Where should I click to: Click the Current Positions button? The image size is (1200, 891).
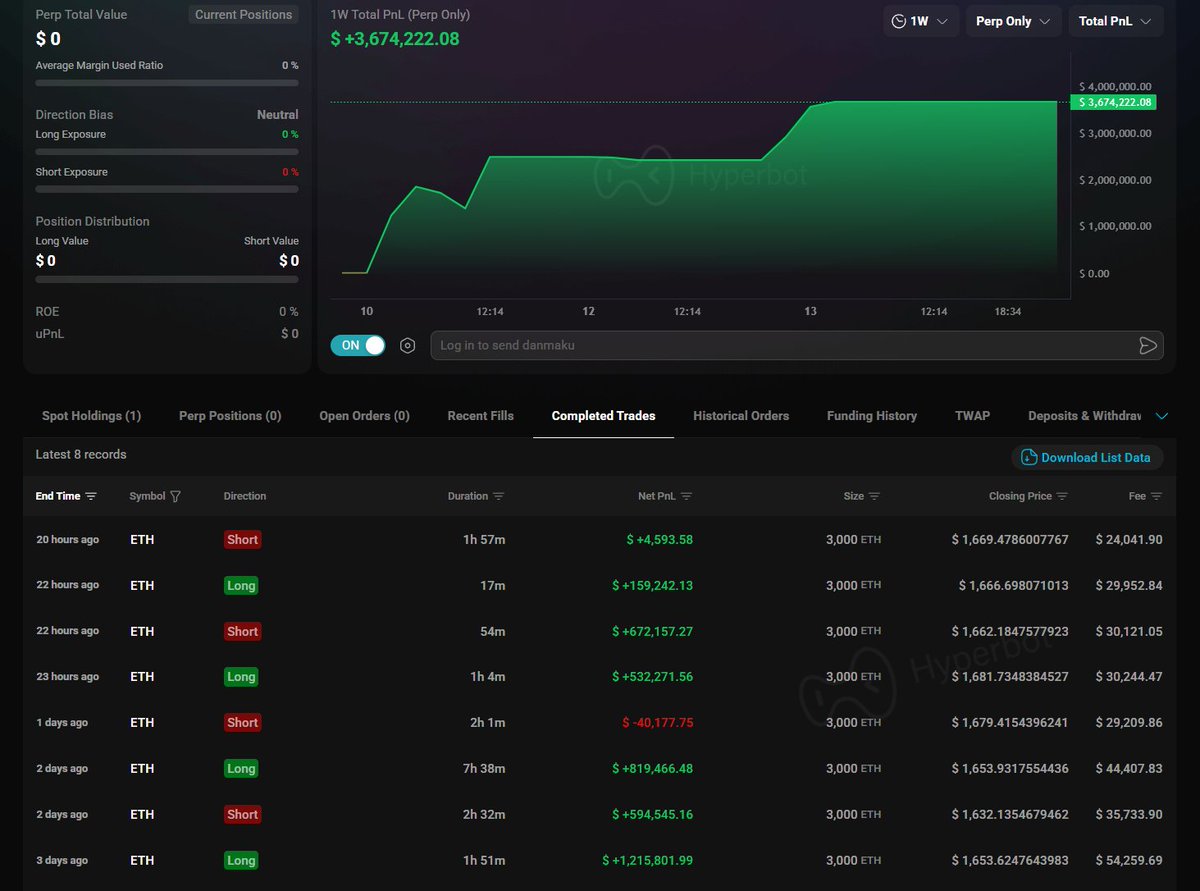244,15
